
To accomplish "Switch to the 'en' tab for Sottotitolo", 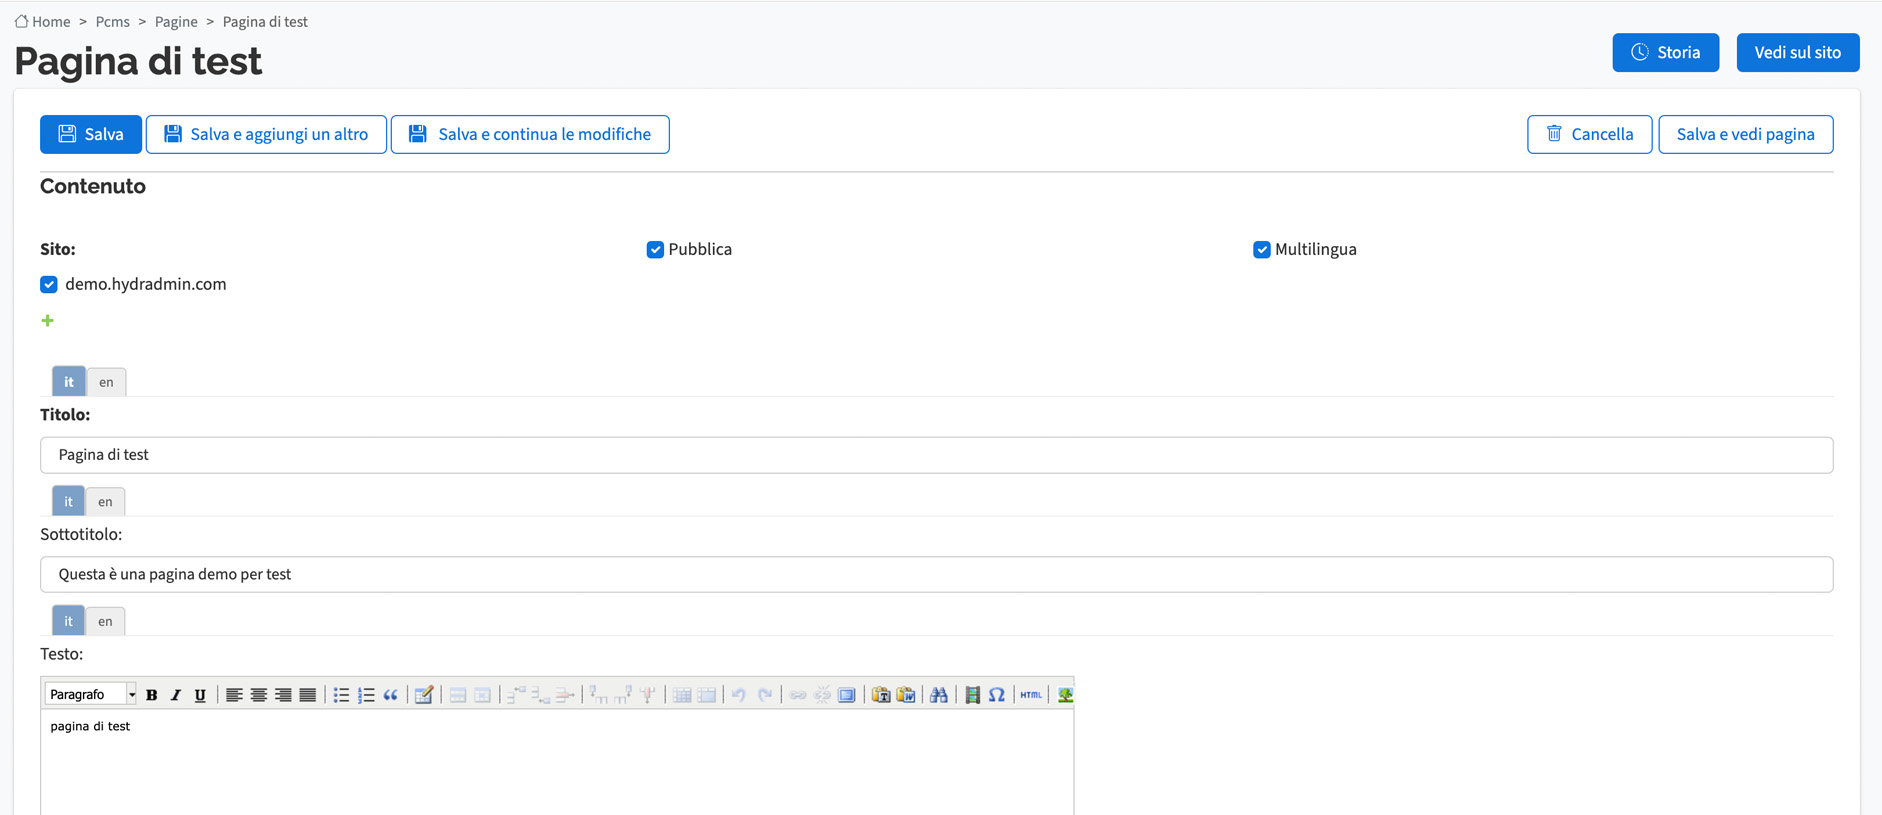I will [105, 502].
